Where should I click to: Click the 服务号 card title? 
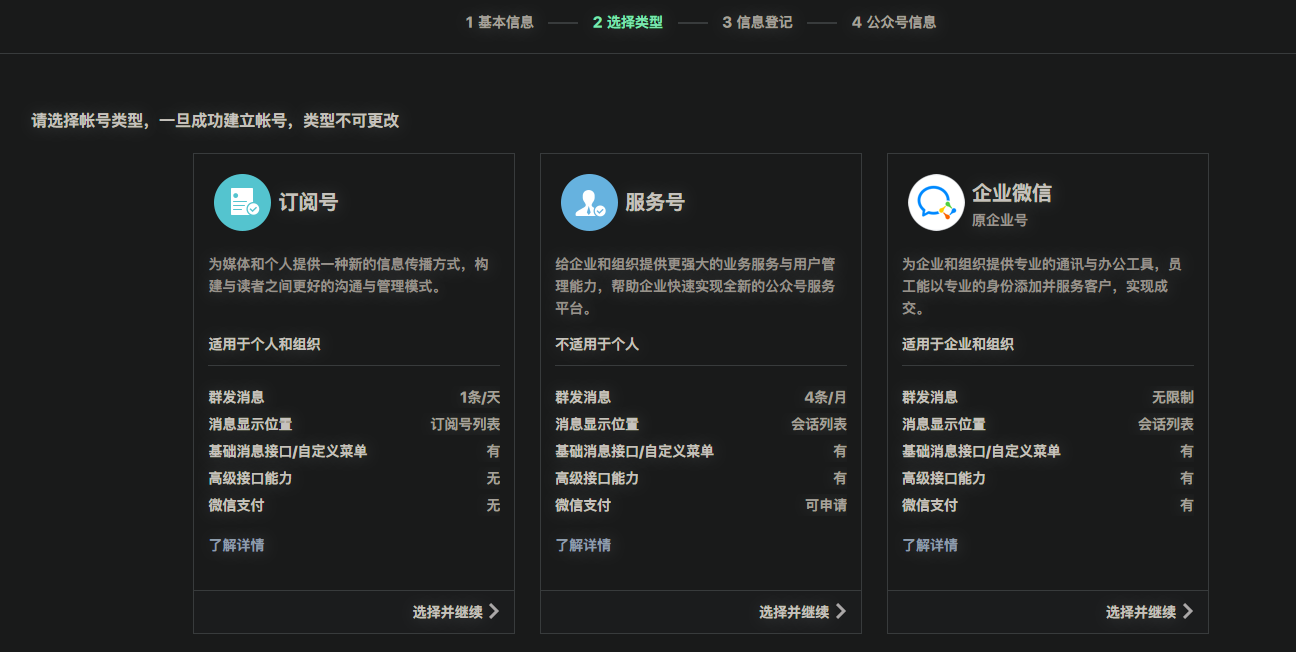click(655, 202)
